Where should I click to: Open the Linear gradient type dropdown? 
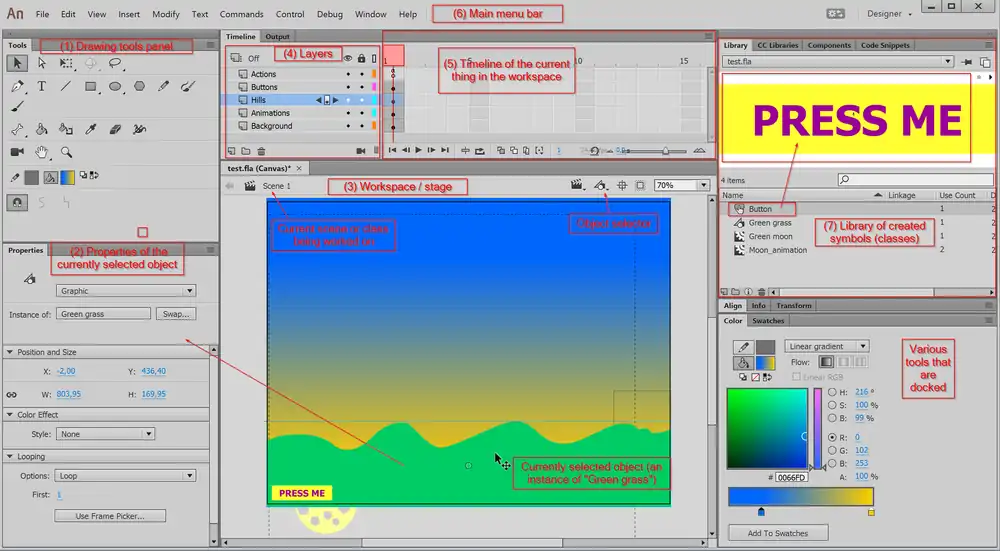pos(826,346)
